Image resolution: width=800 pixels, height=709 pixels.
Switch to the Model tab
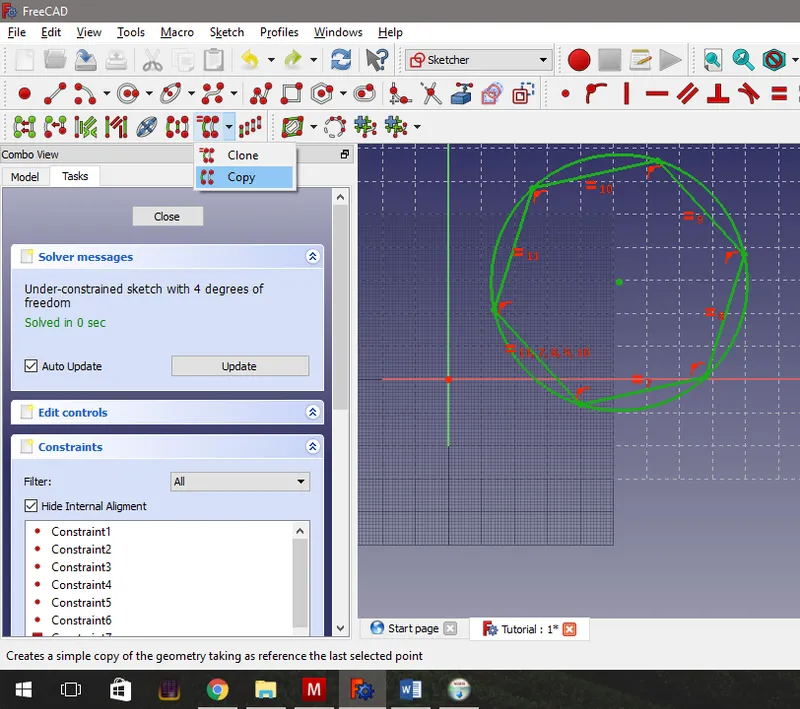coord(24,176)
